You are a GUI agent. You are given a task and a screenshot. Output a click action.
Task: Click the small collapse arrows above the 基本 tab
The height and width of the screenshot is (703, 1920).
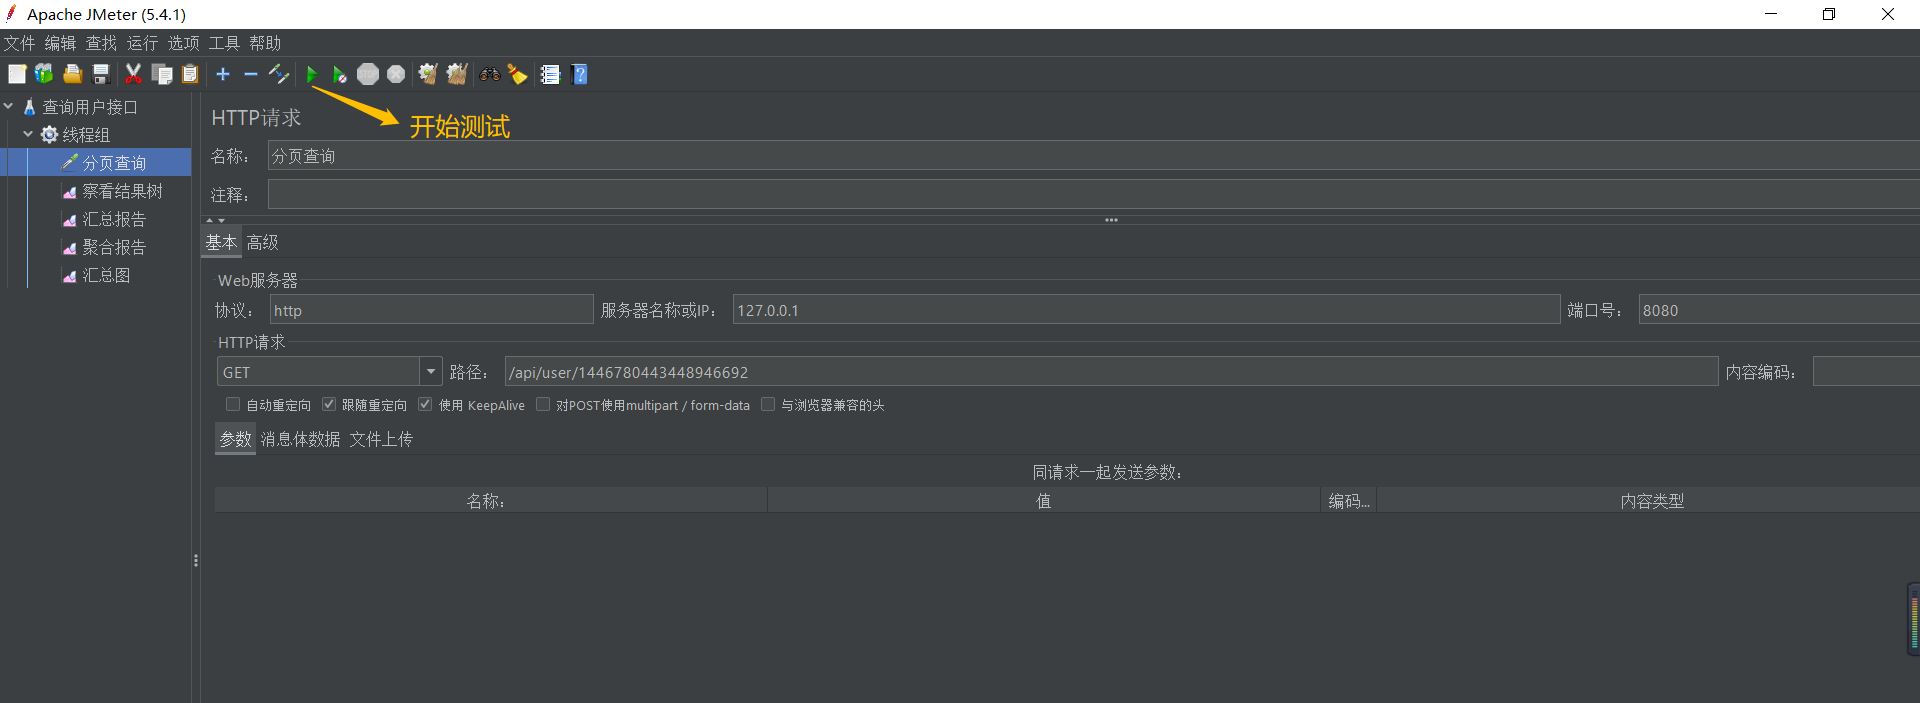[216, 220]
